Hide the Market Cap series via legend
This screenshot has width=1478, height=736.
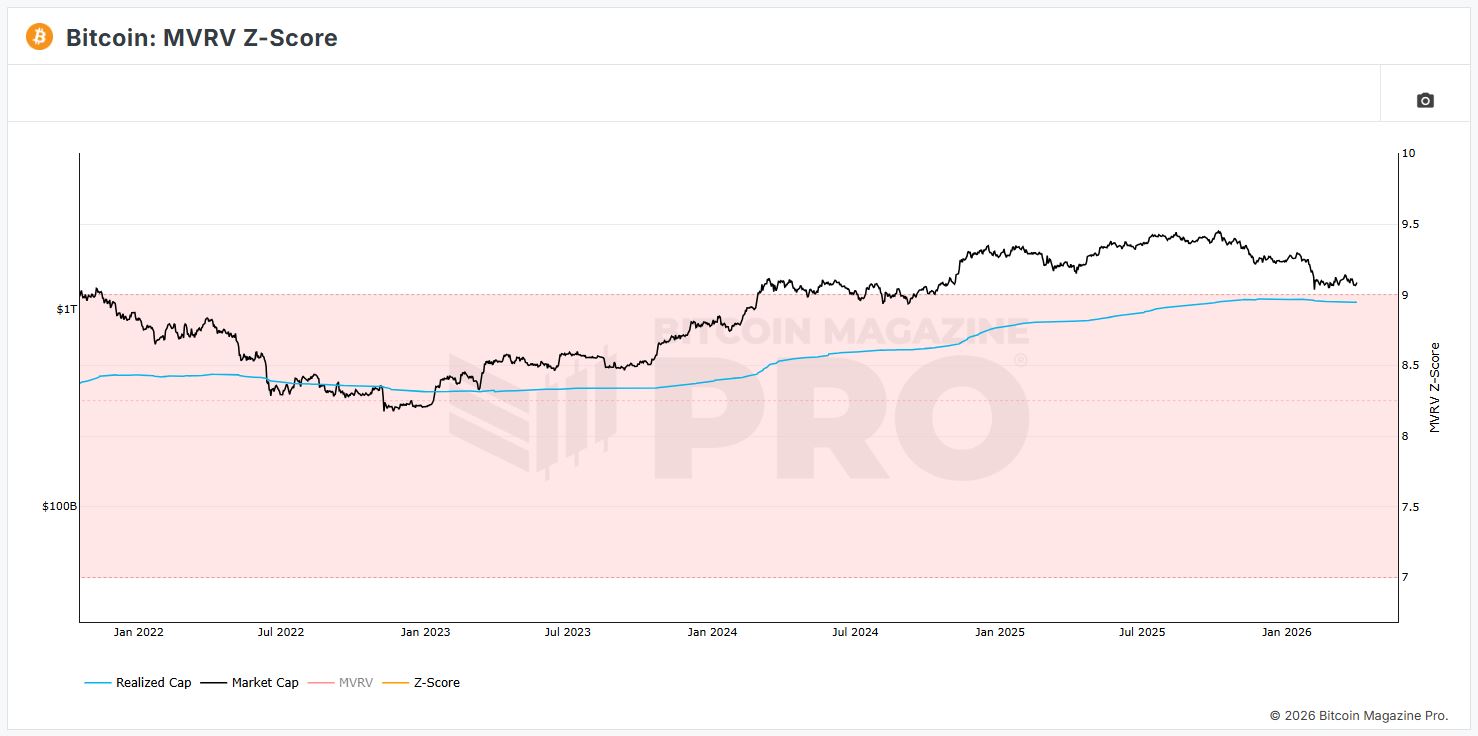(x=265, y=683)
